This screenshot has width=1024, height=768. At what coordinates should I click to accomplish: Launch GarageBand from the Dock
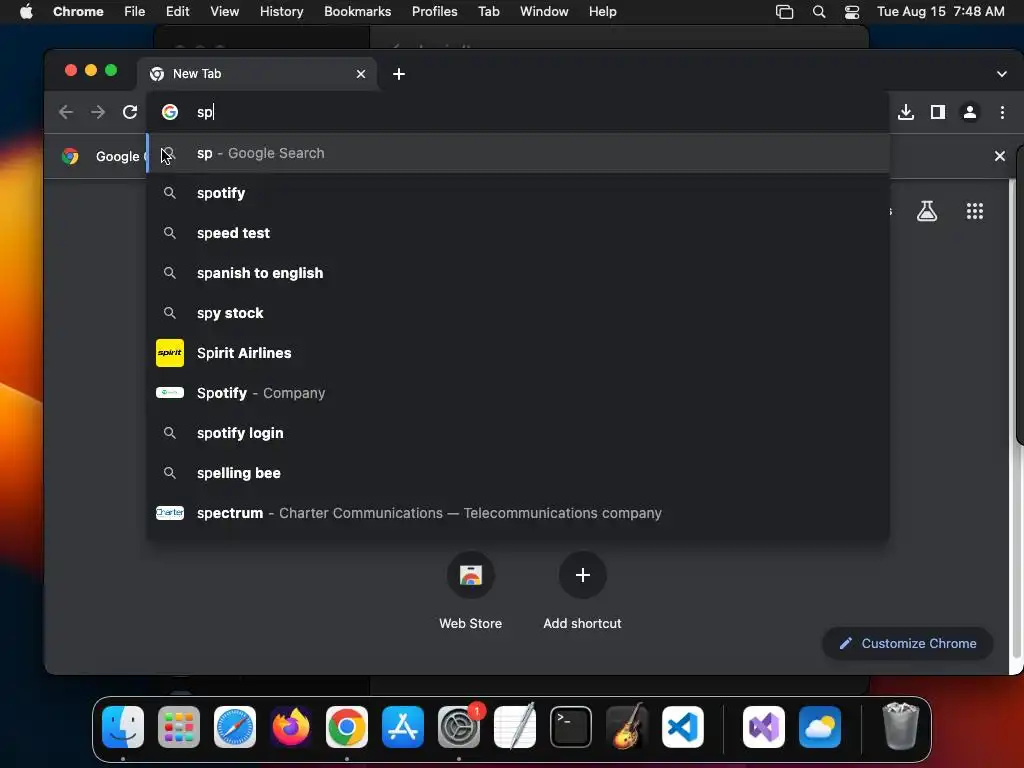[x=627, y=726]
